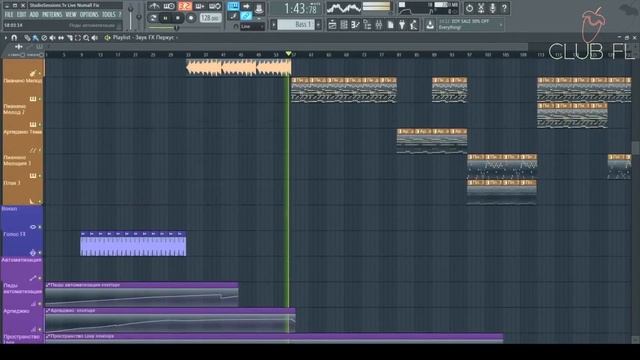Click the record button
The image size is (640, 360).
click(x=191, y=18)
